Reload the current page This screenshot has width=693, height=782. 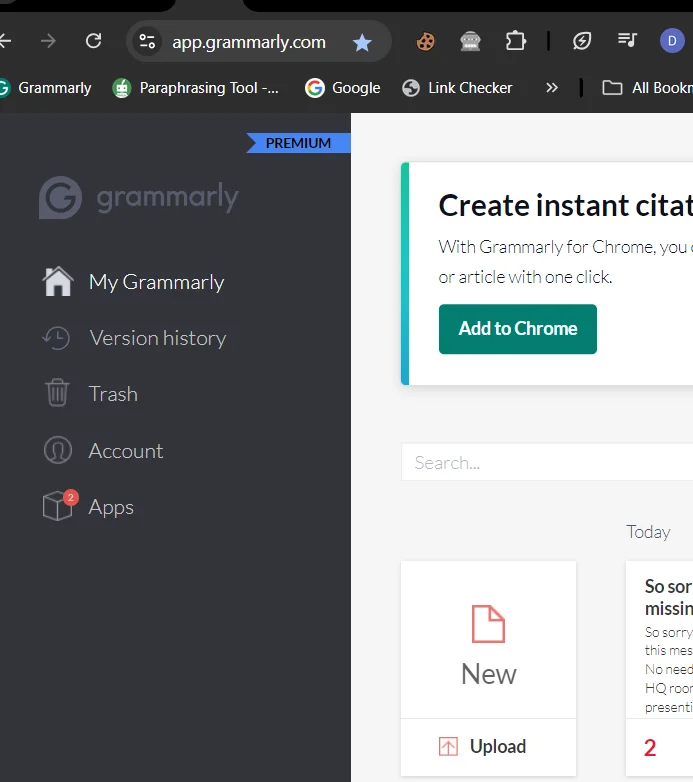(93, 41)
